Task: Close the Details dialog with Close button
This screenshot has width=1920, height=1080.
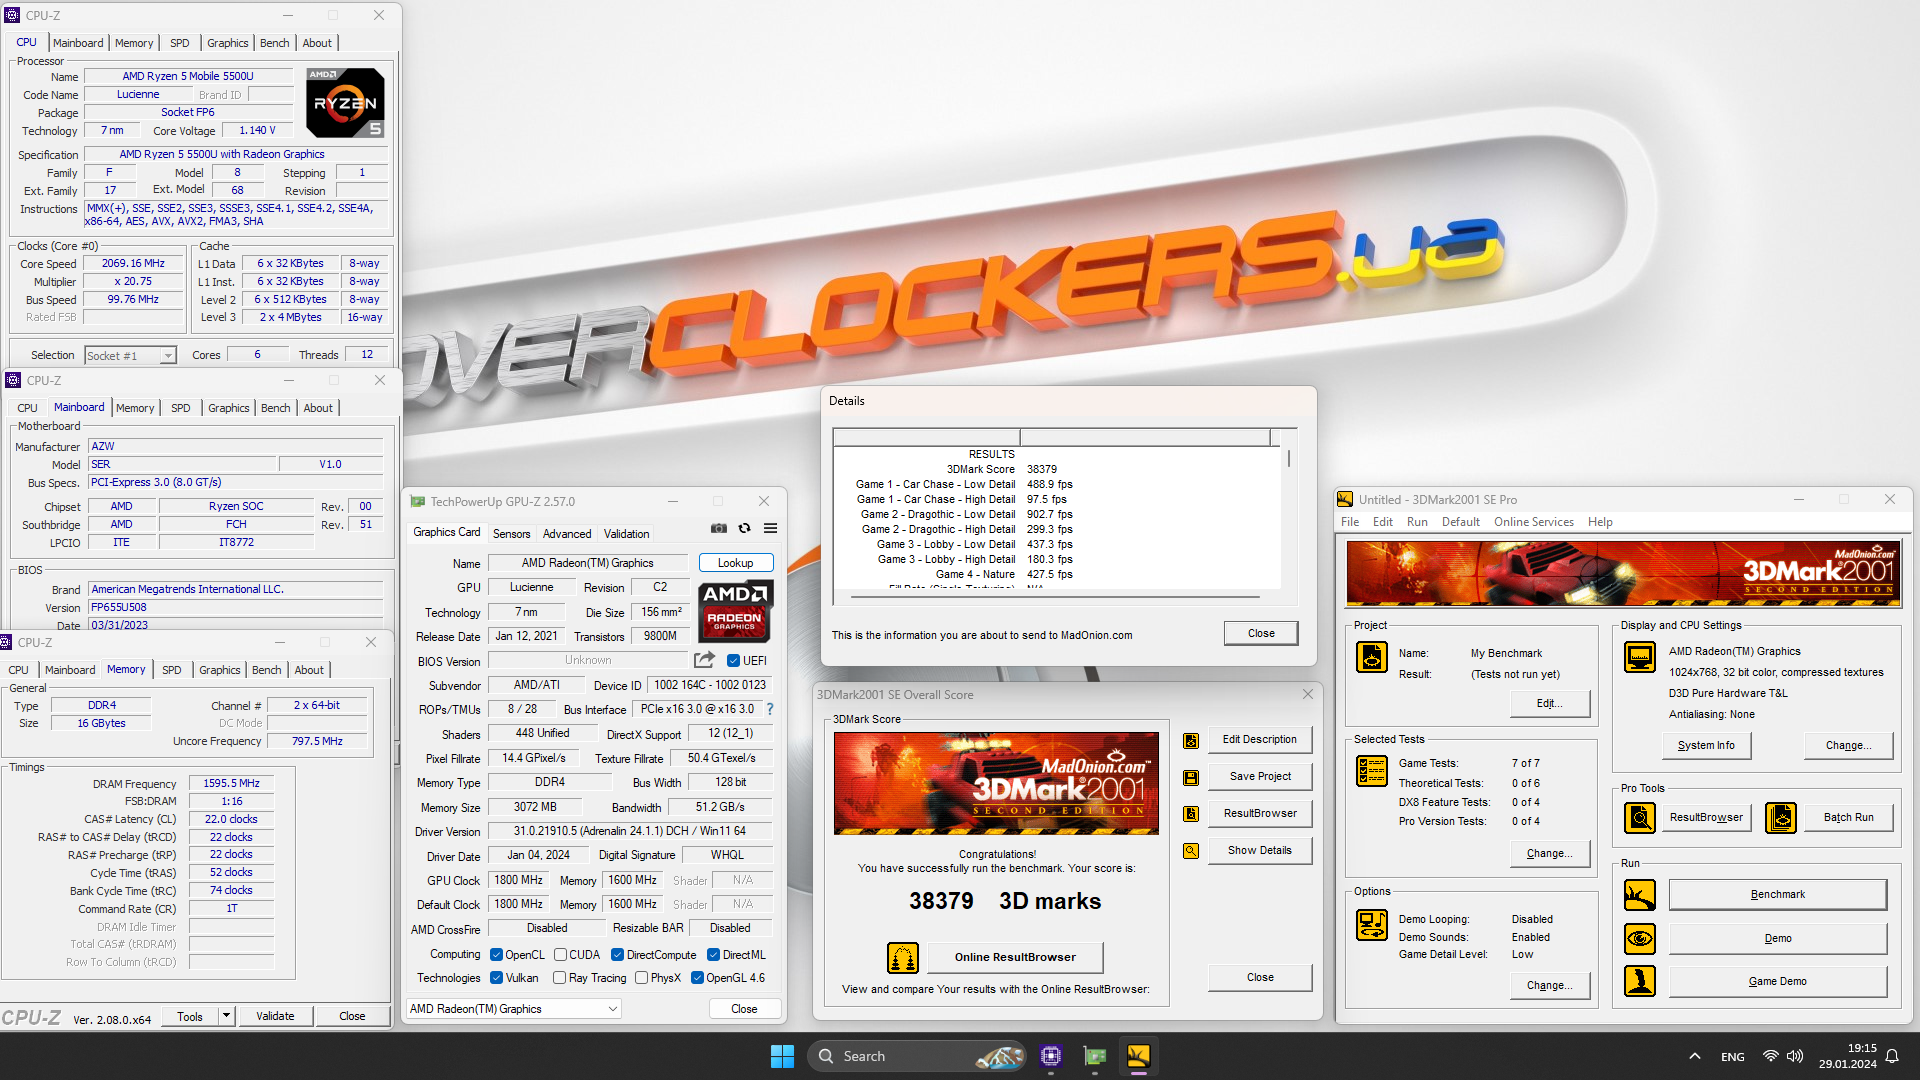Action: click(1261, 634)
